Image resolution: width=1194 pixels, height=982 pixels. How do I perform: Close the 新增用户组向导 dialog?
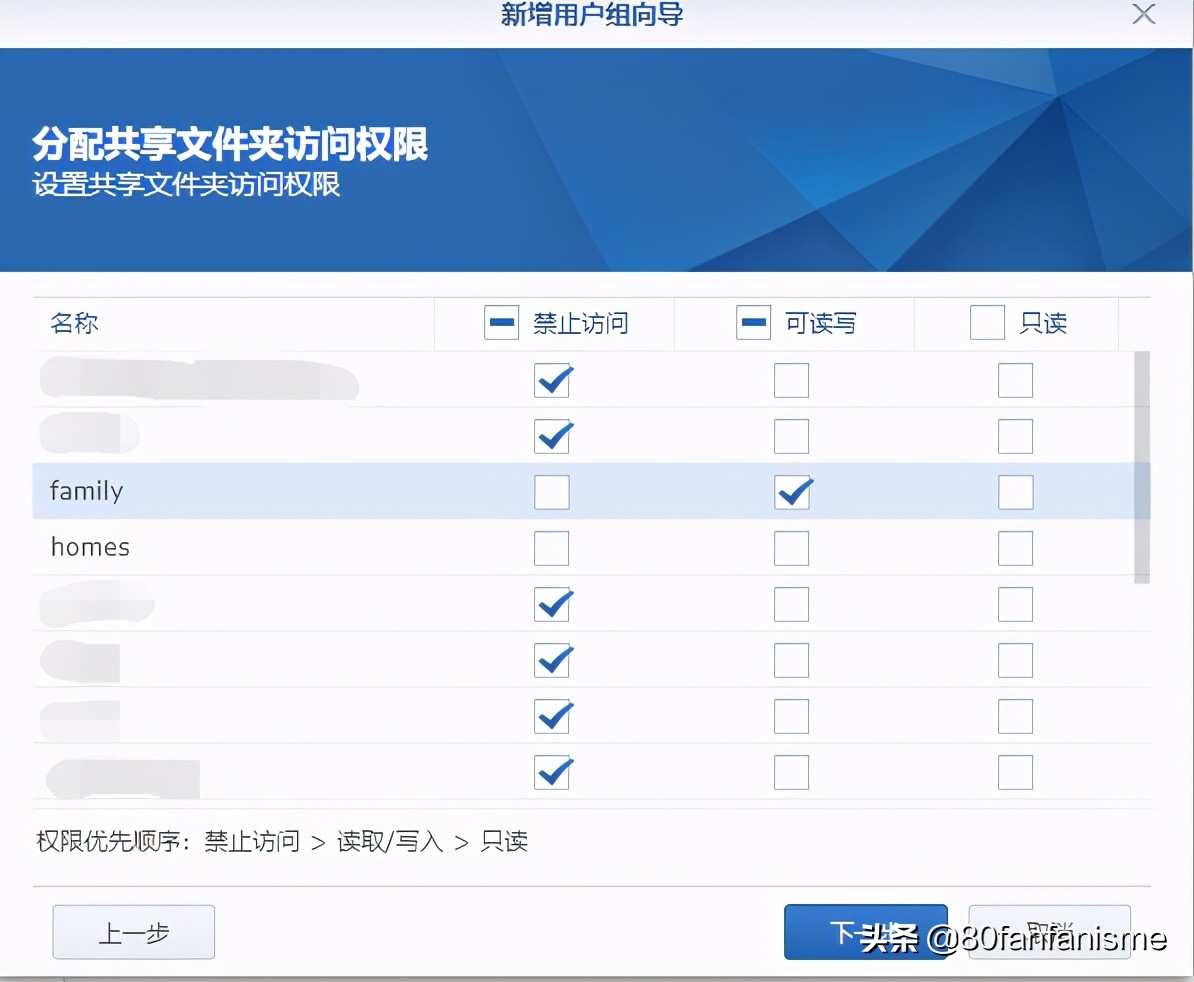(x=1143, y=15)
